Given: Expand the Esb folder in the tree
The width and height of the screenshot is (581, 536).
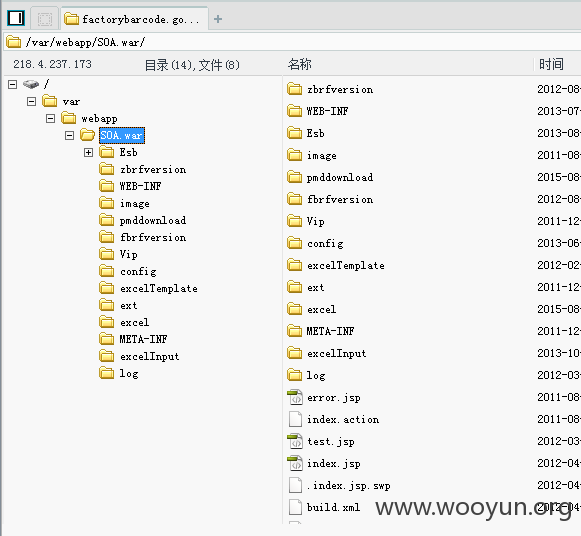Looking at the screenshot, I should click(x=88, y=152).
